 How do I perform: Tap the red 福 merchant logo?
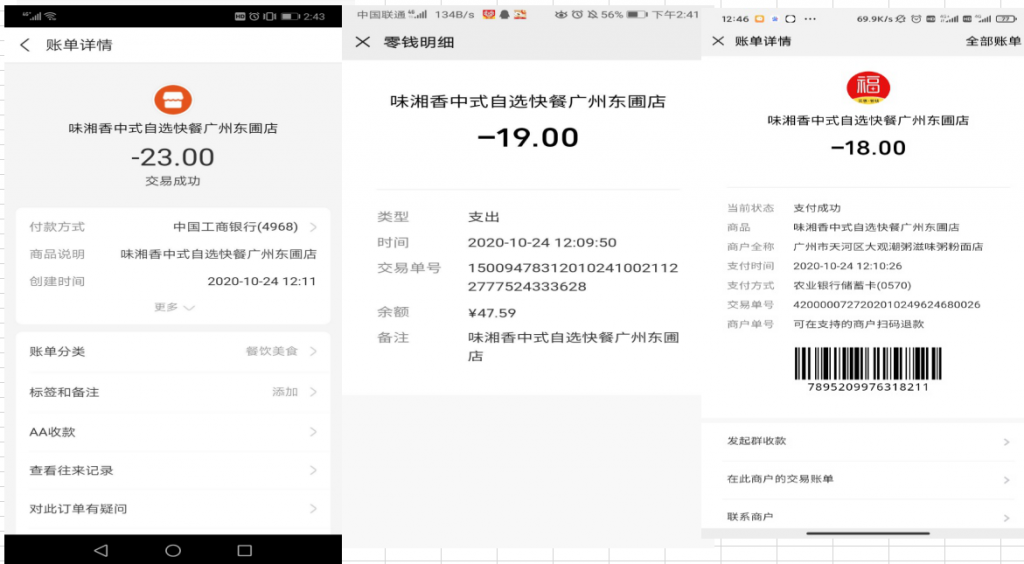(868, 88)
